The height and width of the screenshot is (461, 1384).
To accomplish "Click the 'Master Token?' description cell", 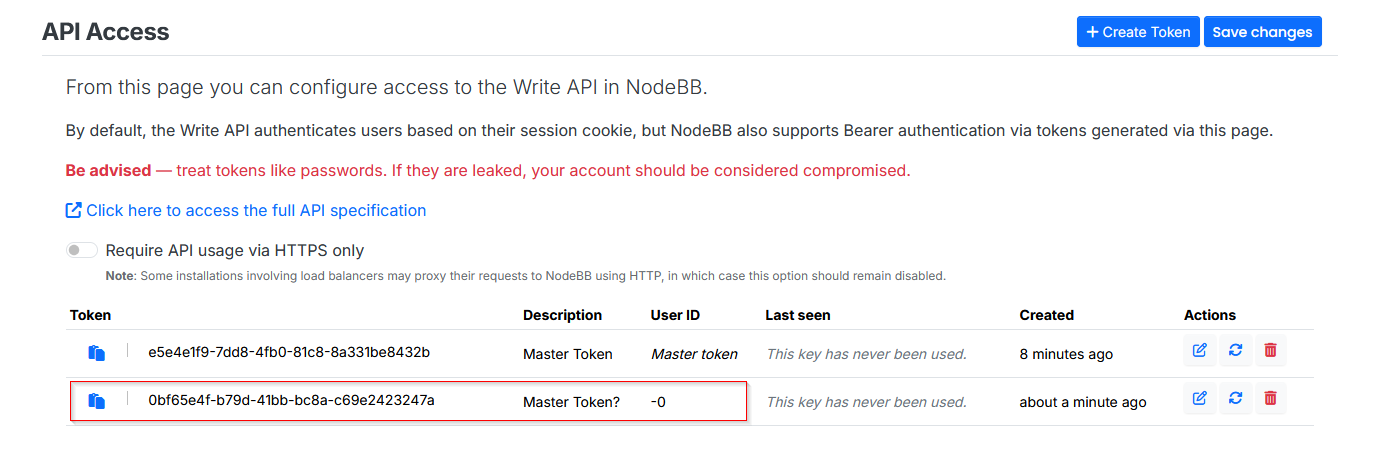I will tap(571, 402).
